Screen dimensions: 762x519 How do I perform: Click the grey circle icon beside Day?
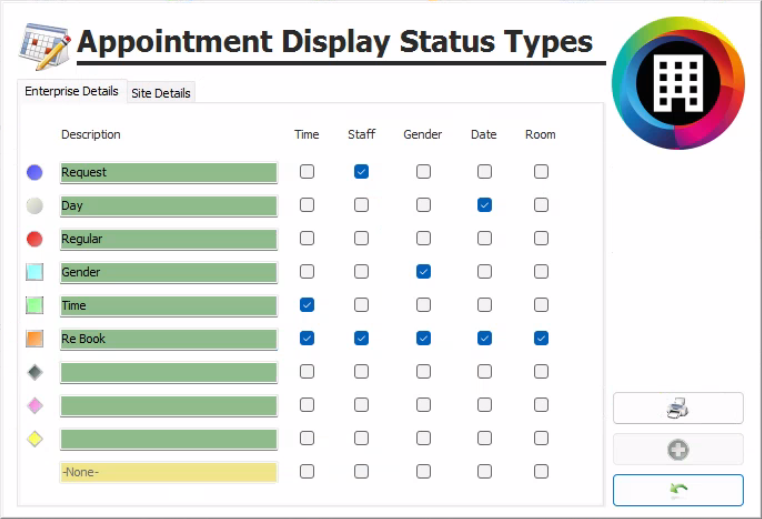tap(35, 206)
